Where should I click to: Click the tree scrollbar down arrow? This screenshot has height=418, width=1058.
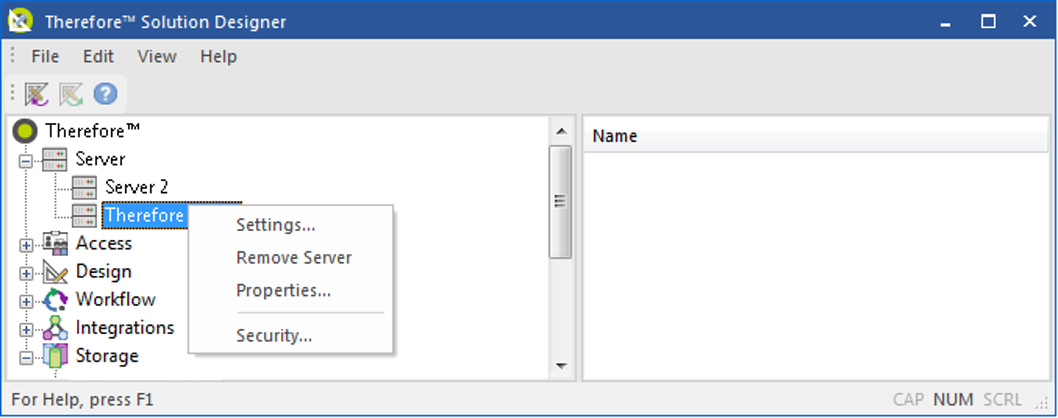(x=561, y=366)
